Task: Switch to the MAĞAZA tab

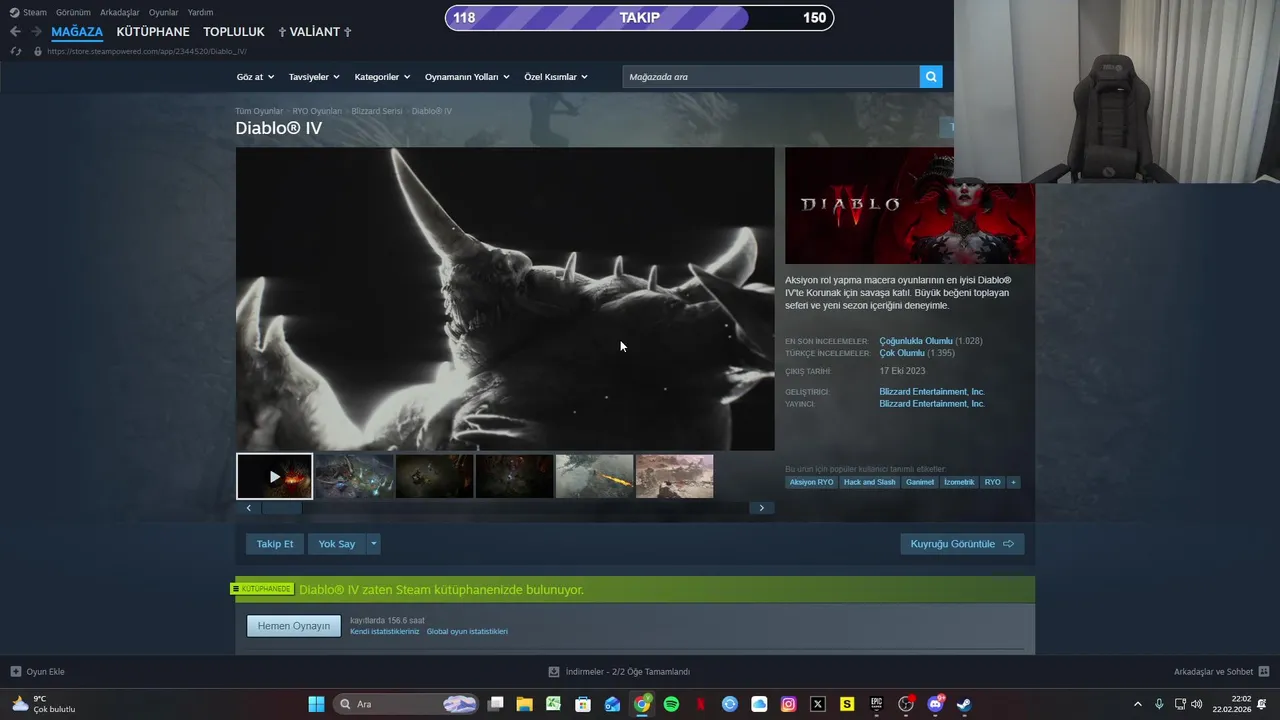Action: click(x=77, y=32)
